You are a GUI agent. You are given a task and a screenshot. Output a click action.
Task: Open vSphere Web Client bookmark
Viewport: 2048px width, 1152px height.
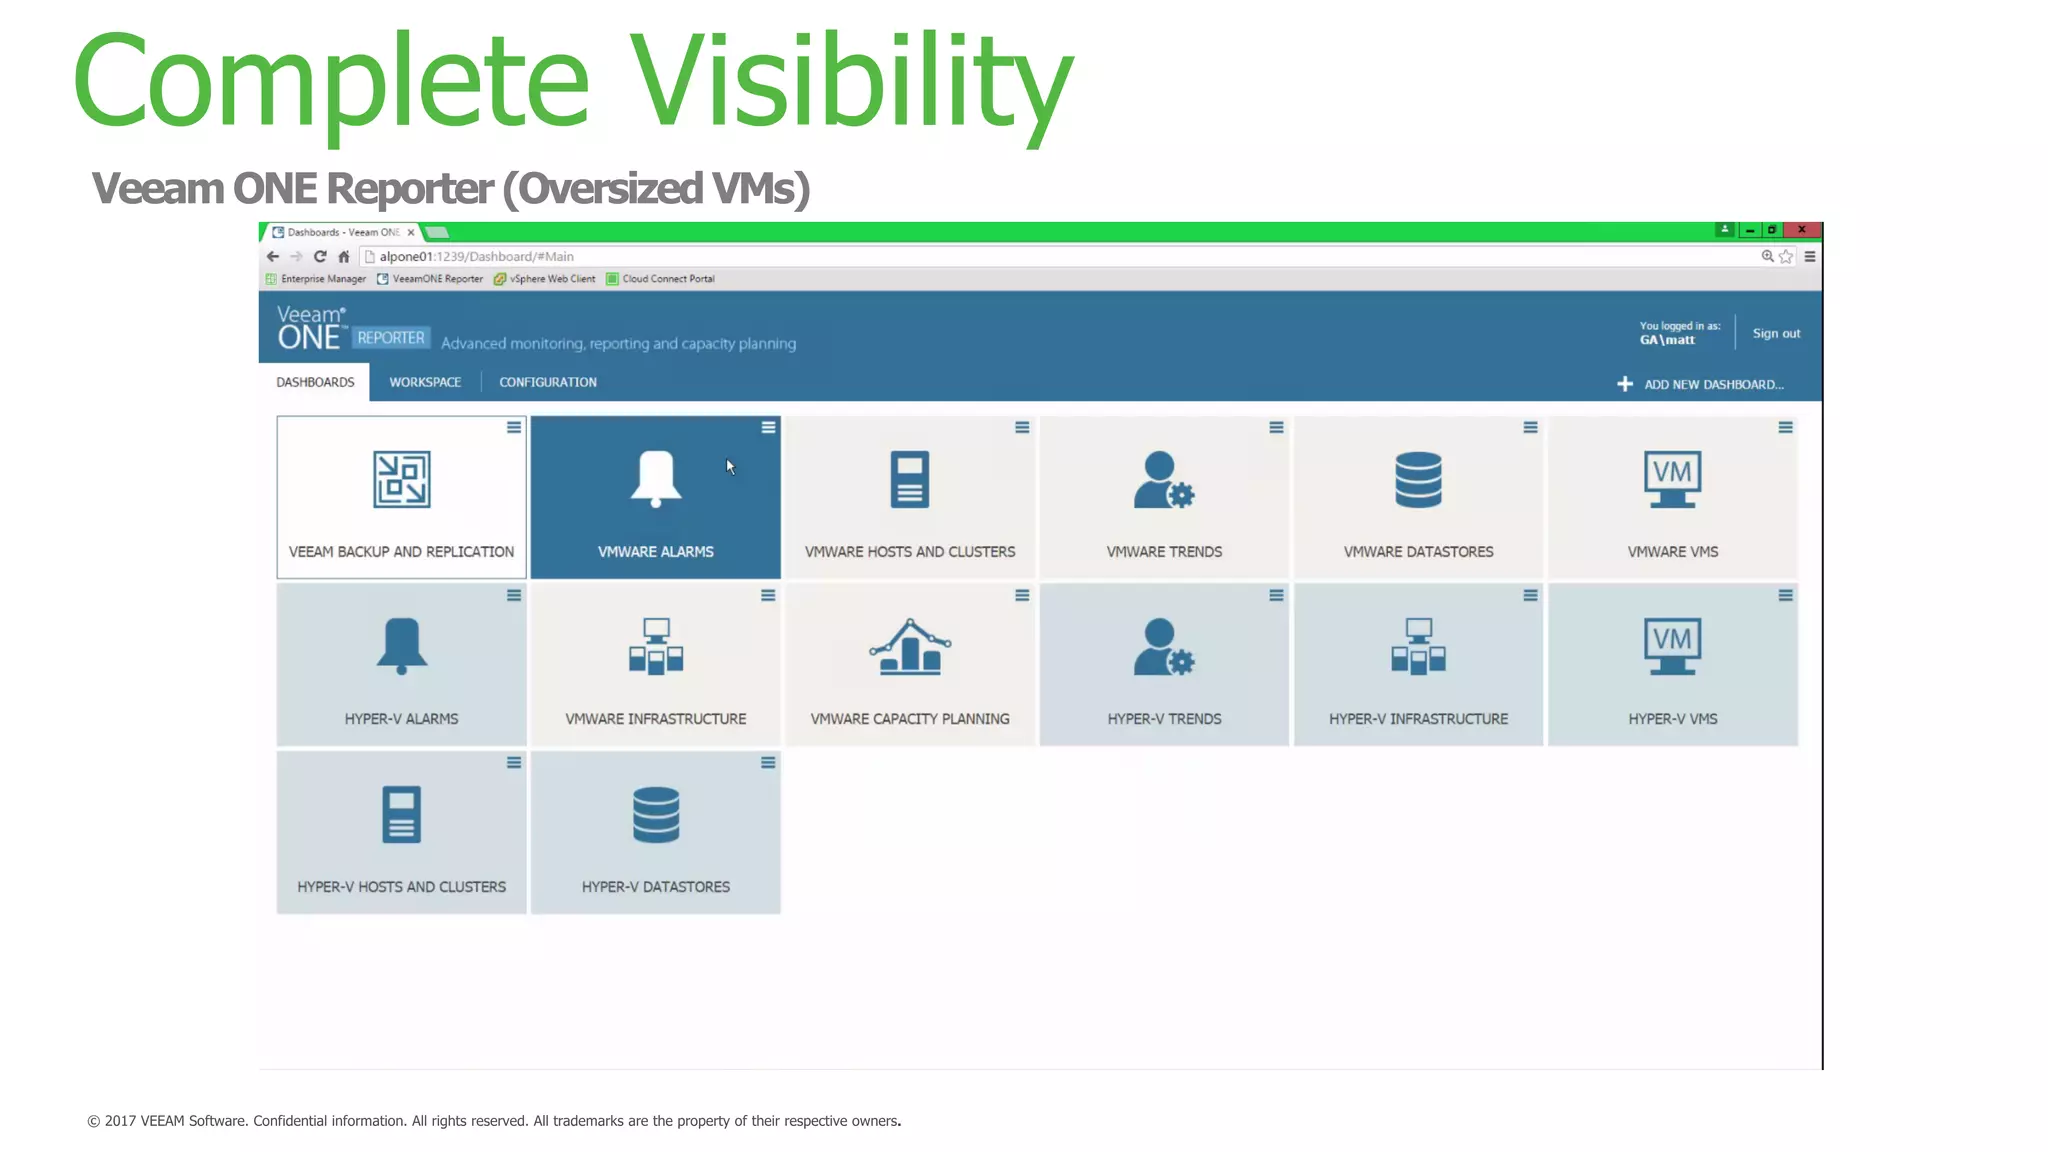(x=544, y=279)
